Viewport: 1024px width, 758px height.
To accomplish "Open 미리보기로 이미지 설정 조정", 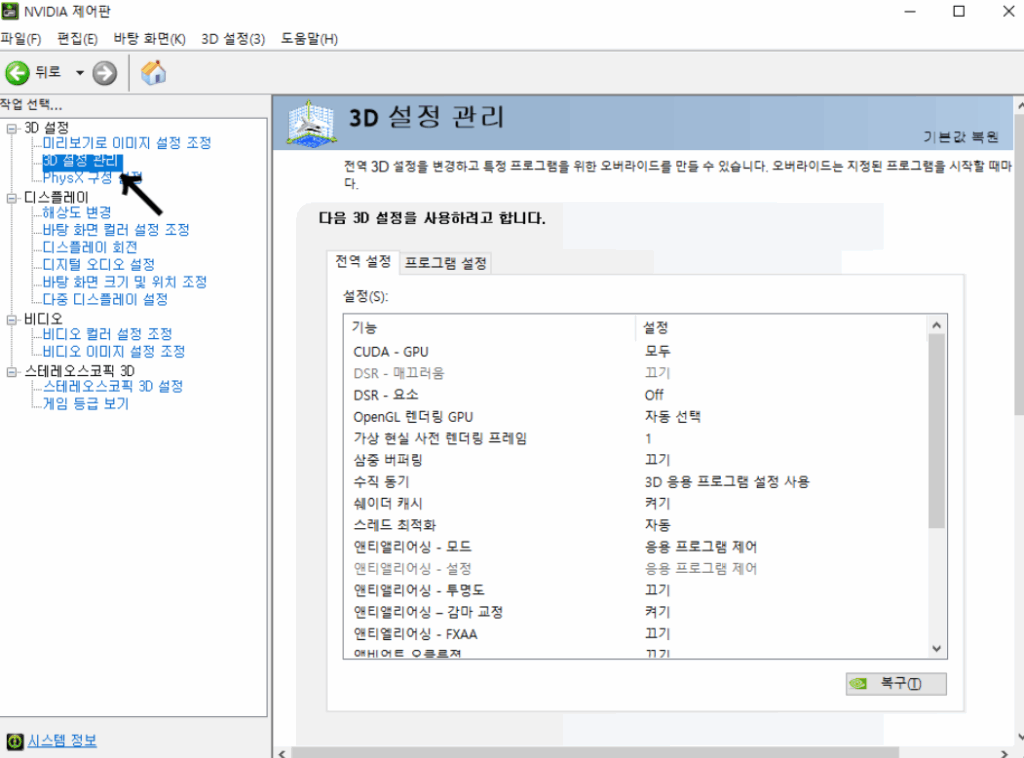I will (127, 143).
